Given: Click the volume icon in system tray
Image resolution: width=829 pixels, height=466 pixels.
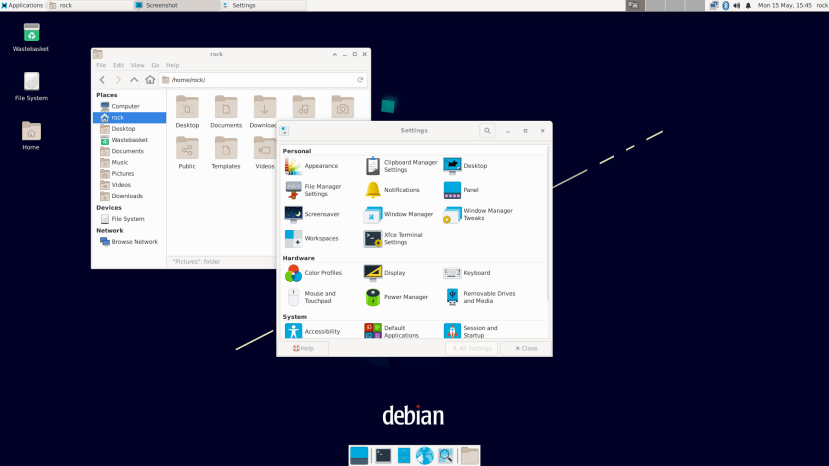Looking at the screenshot, I should (736, 5).
